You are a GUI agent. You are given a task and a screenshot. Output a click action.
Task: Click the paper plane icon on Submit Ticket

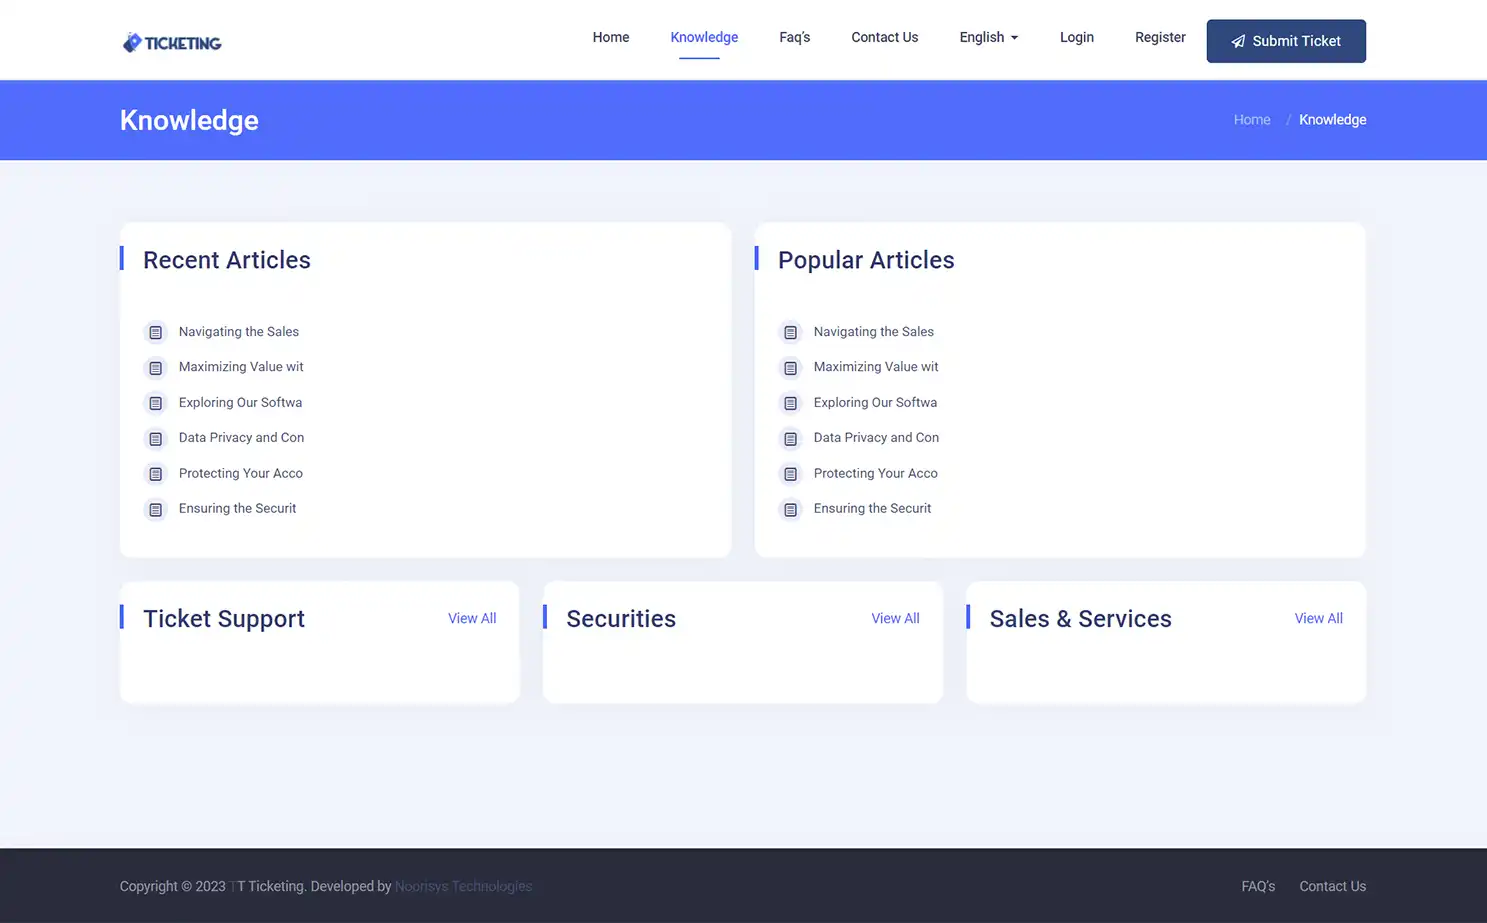(1238, 41)
